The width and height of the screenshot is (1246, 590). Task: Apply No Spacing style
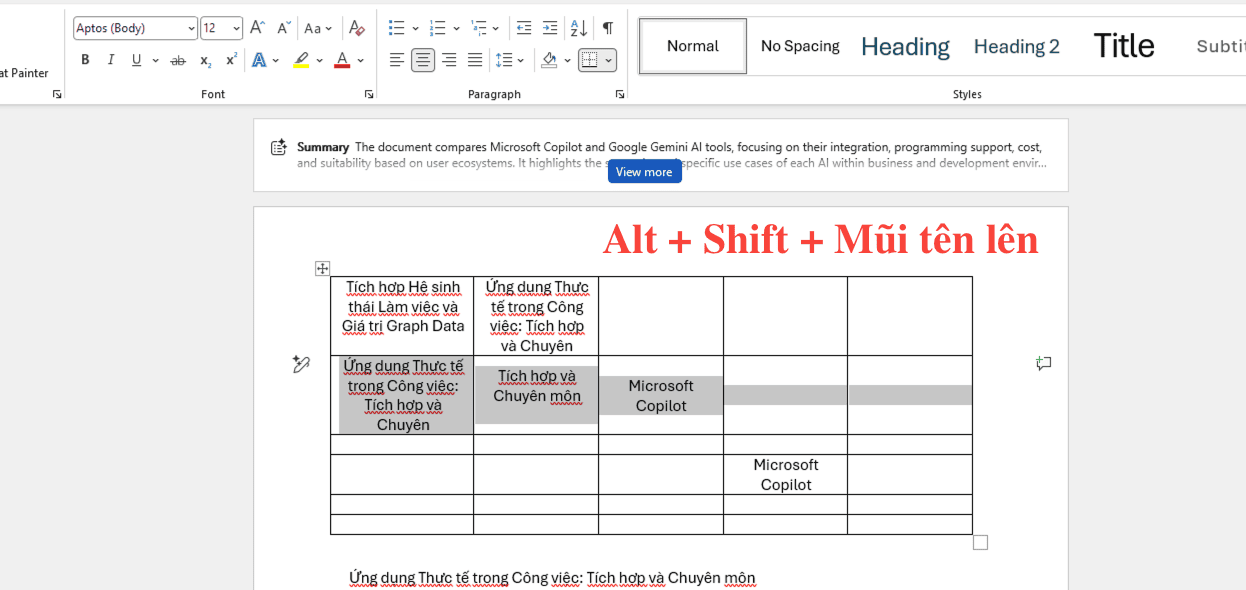(x=800, y=46)
